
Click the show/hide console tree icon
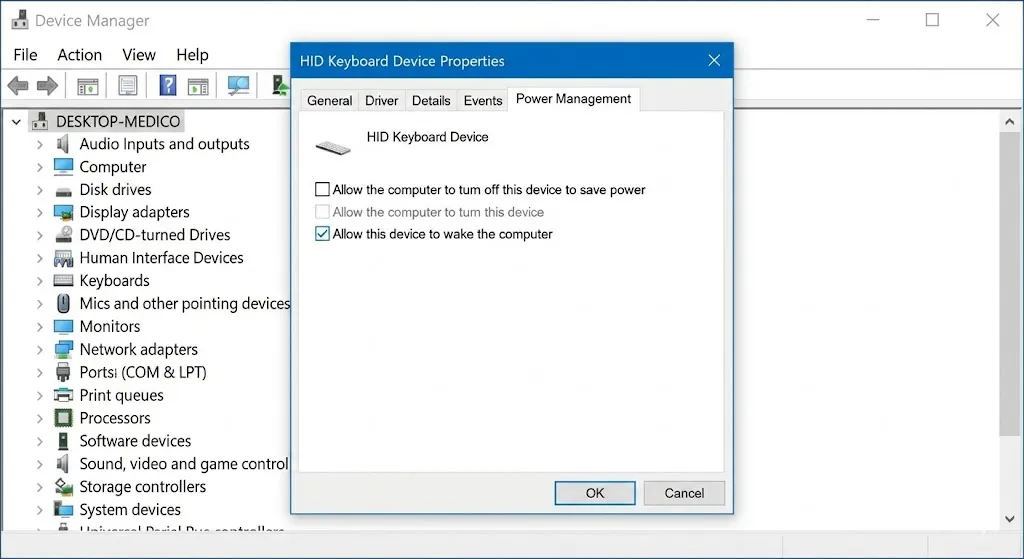[x=88, y=86]
